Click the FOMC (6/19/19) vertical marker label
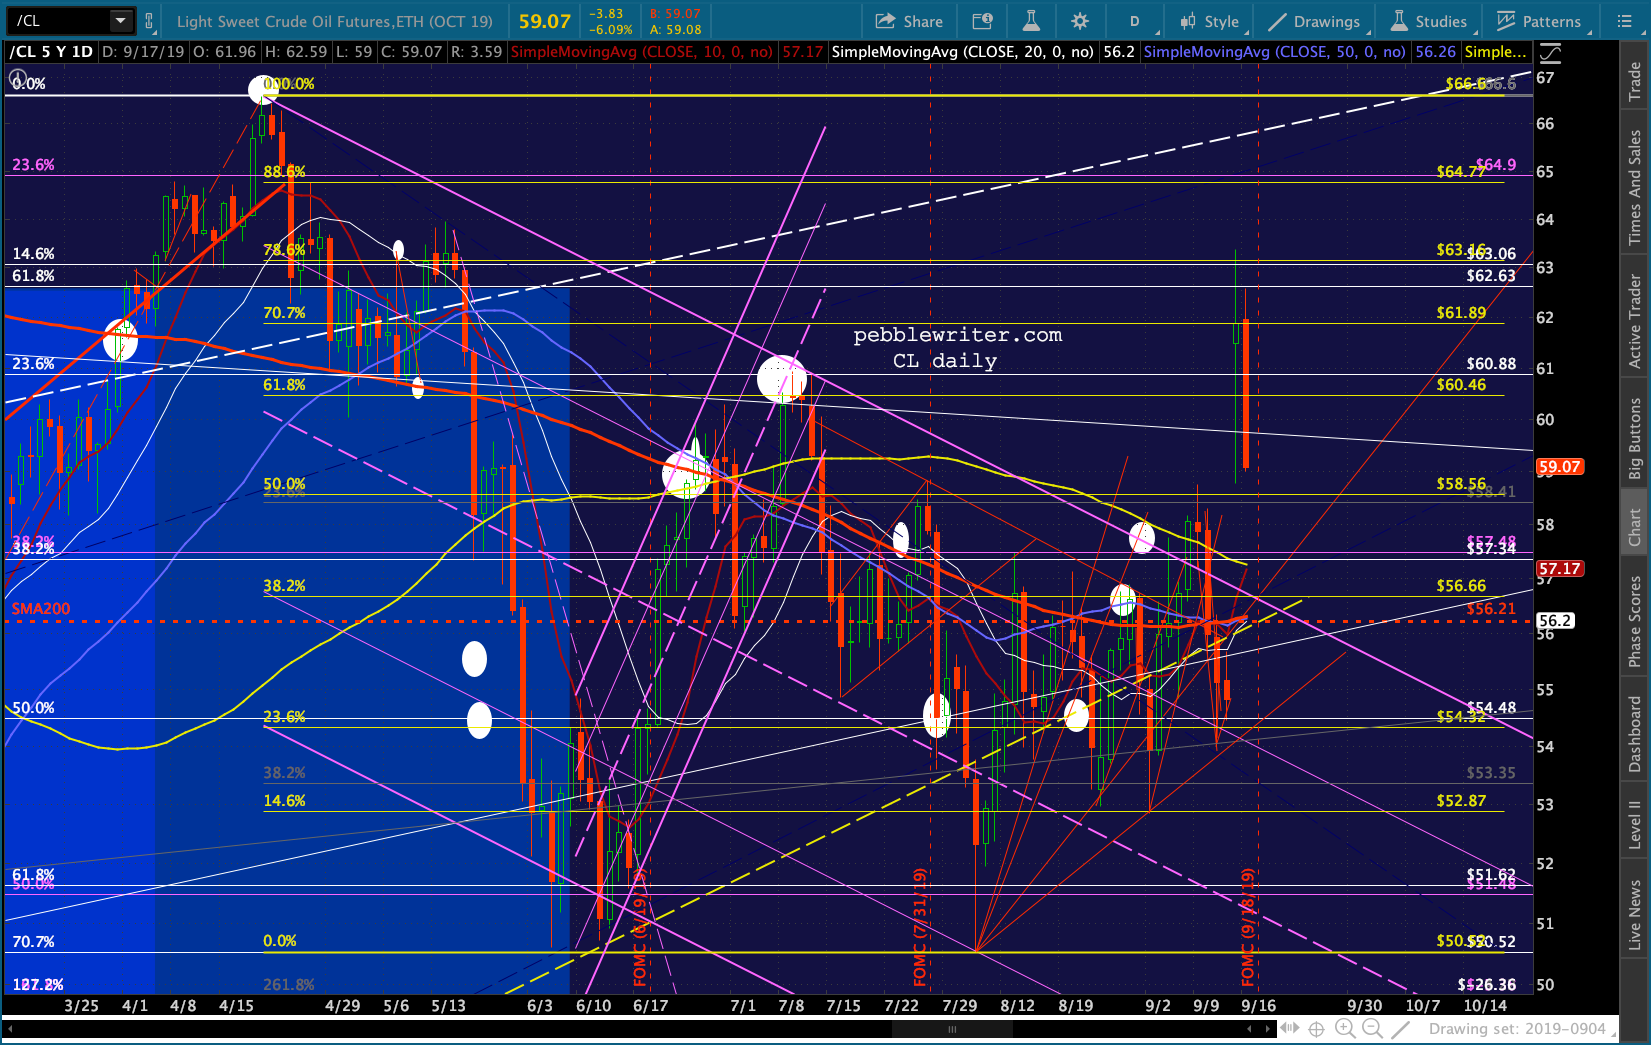 click(640, 927)
